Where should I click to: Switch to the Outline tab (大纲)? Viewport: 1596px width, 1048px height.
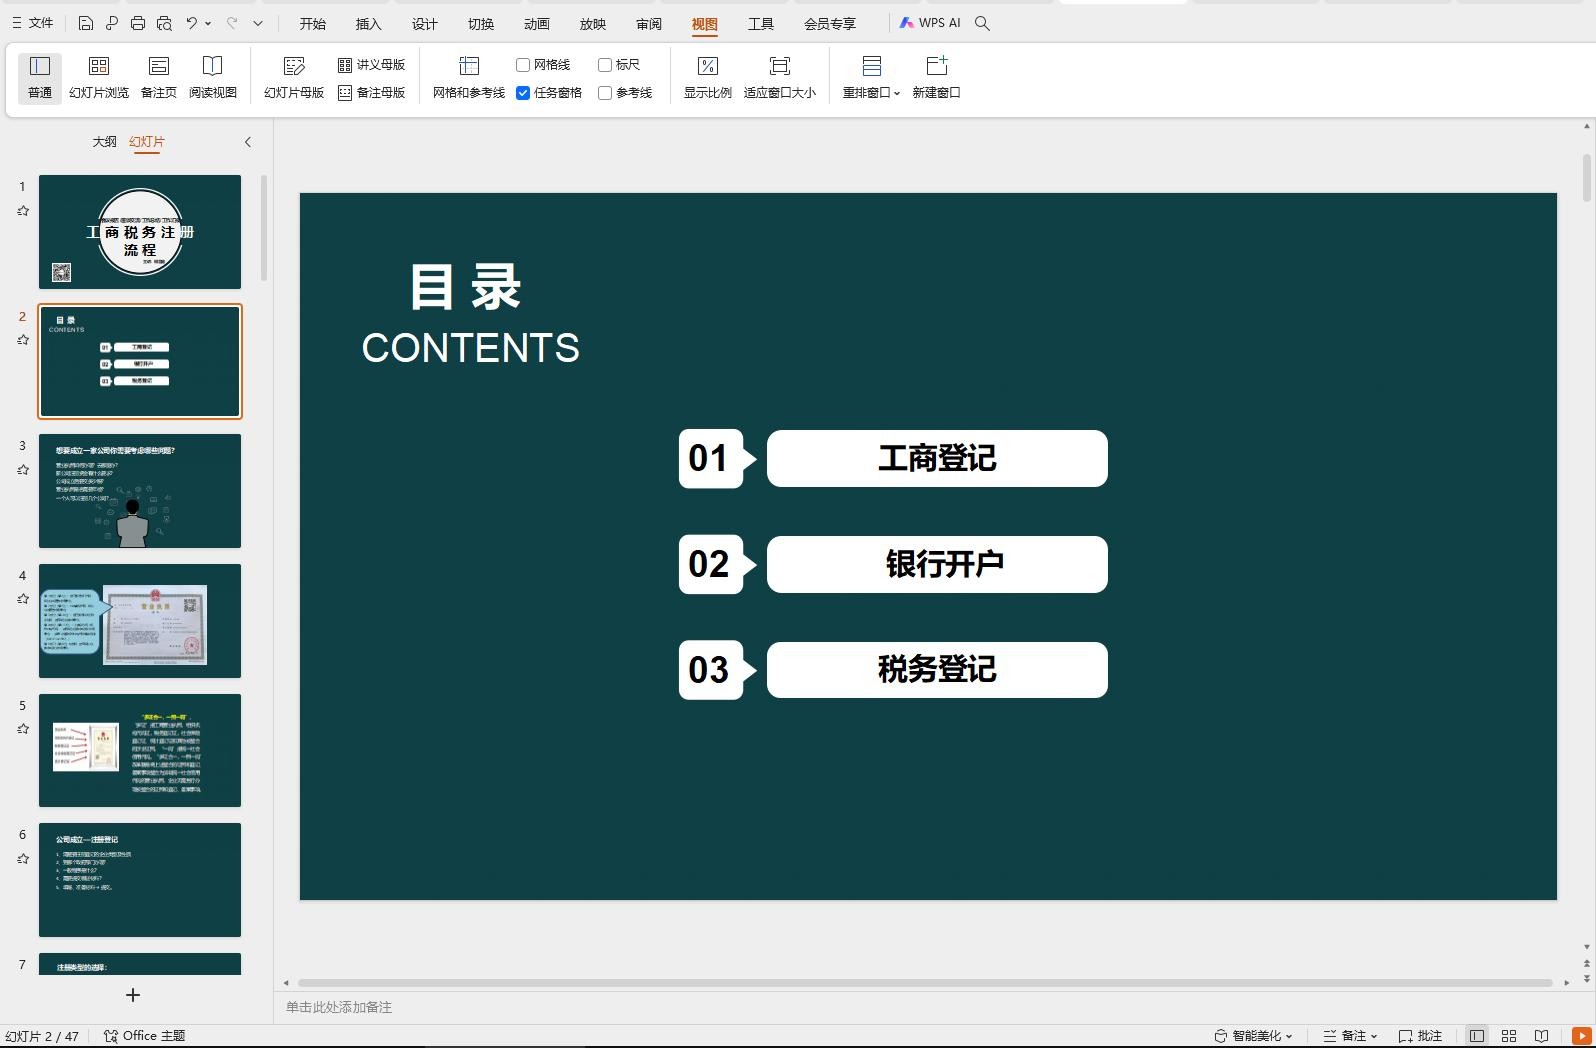click(104, 142)
